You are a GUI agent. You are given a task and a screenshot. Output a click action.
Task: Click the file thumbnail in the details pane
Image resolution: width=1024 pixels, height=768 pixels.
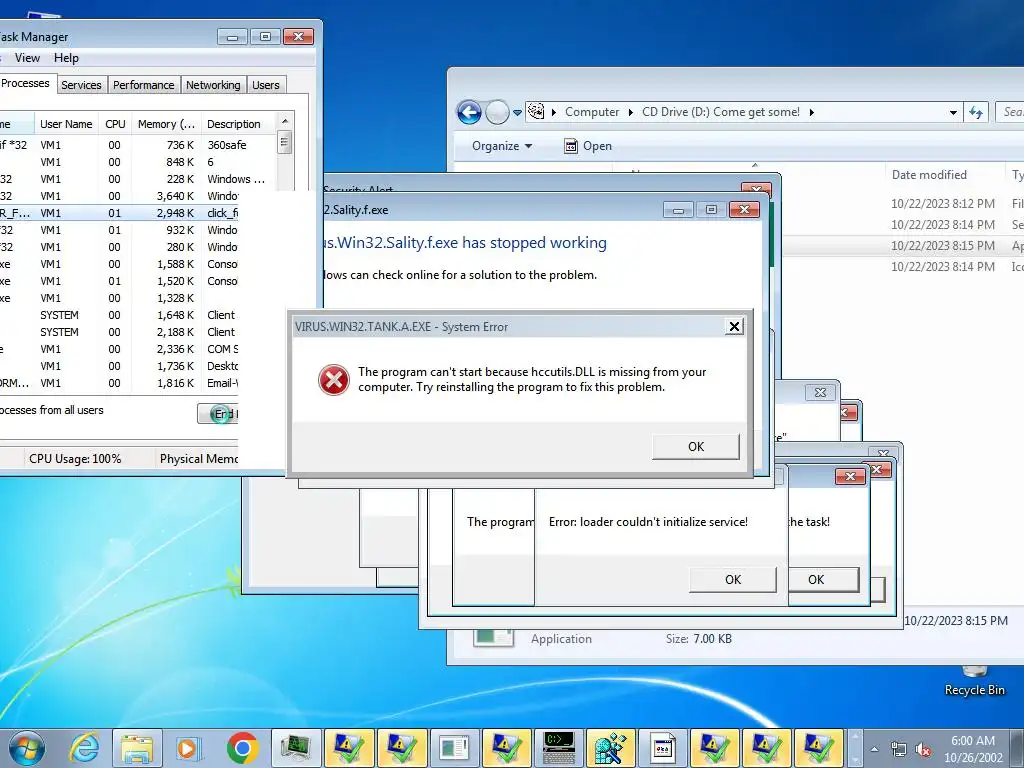tap(494, 637)
